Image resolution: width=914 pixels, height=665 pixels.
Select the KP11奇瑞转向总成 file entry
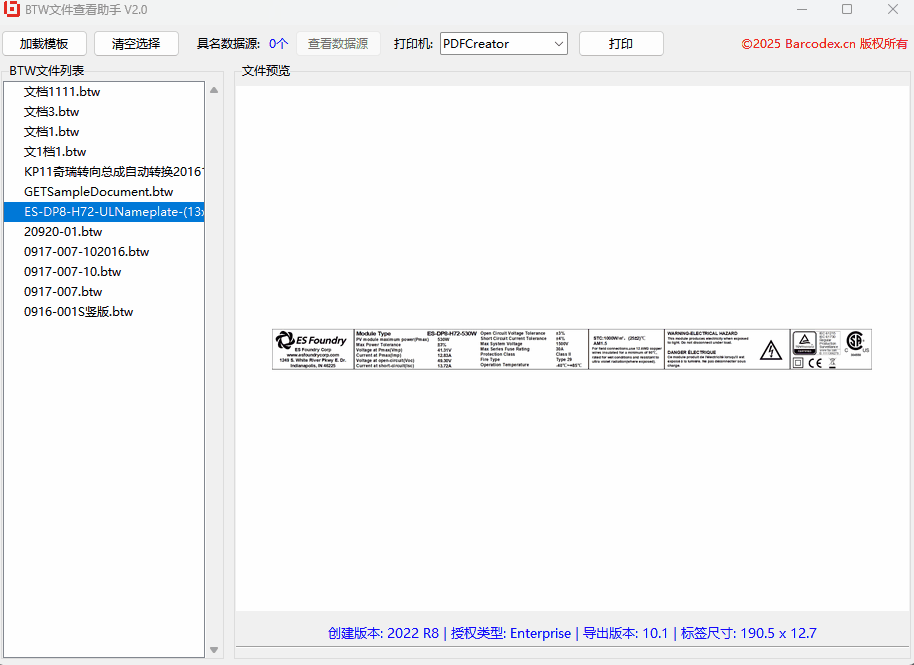[104, 171]
